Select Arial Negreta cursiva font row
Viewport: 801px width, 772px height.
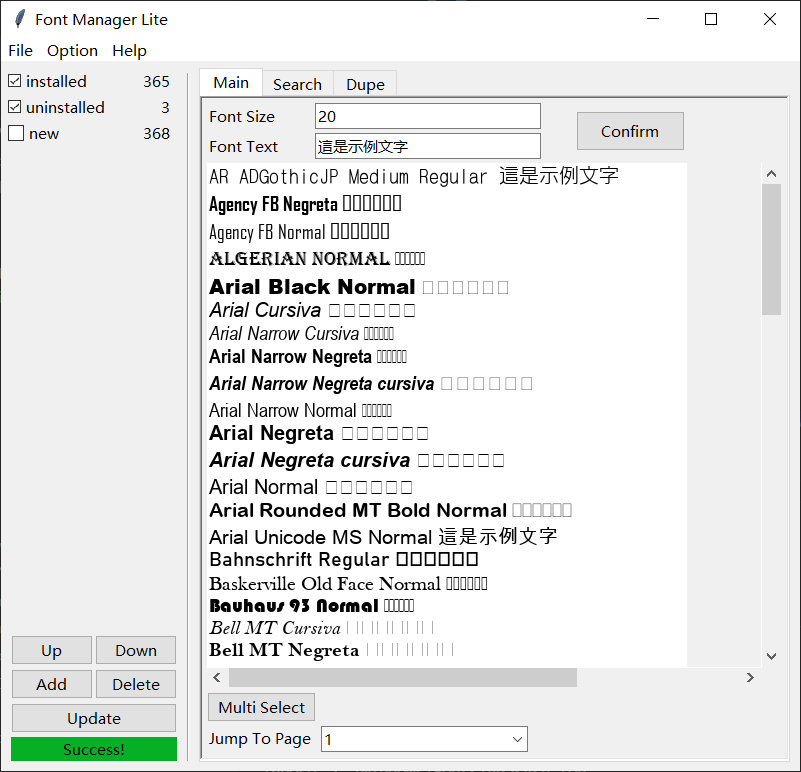(357, 460)
